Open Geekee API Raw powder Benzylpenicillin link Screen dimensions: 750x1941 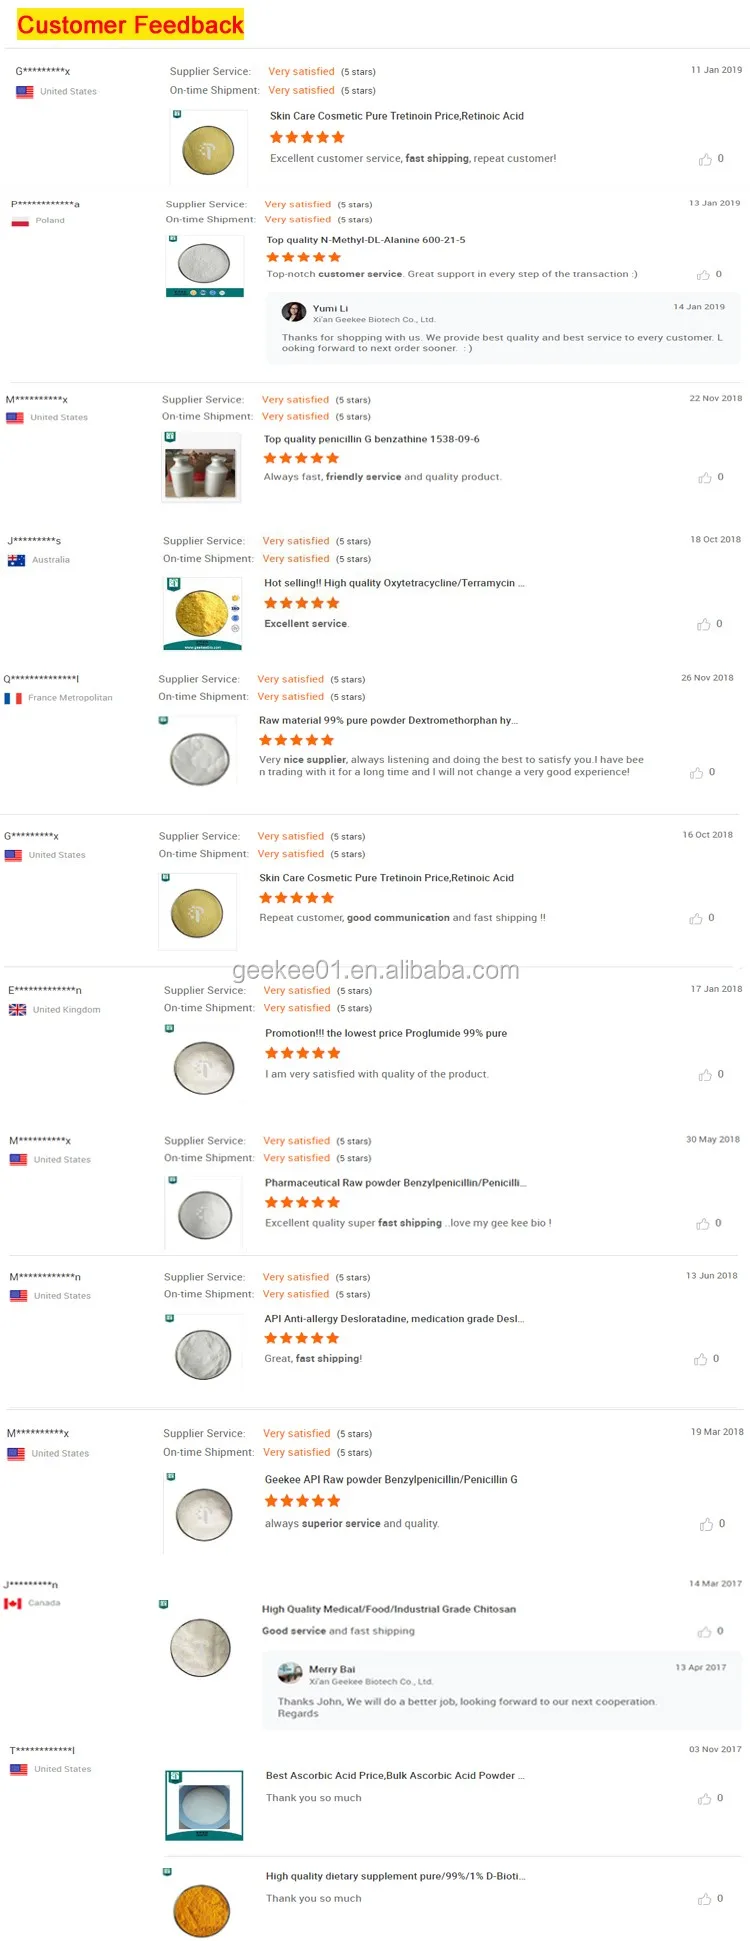[x=391, y=1479]
